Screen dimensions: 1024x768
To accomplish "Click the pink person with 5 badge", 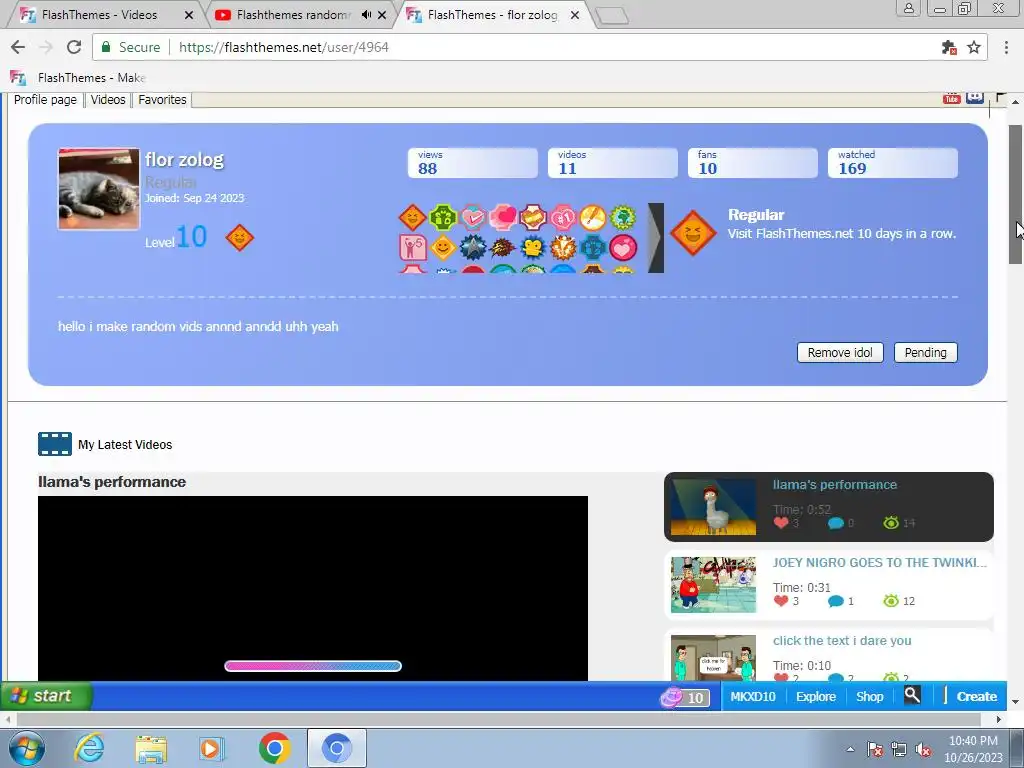I will pos(412,248).
